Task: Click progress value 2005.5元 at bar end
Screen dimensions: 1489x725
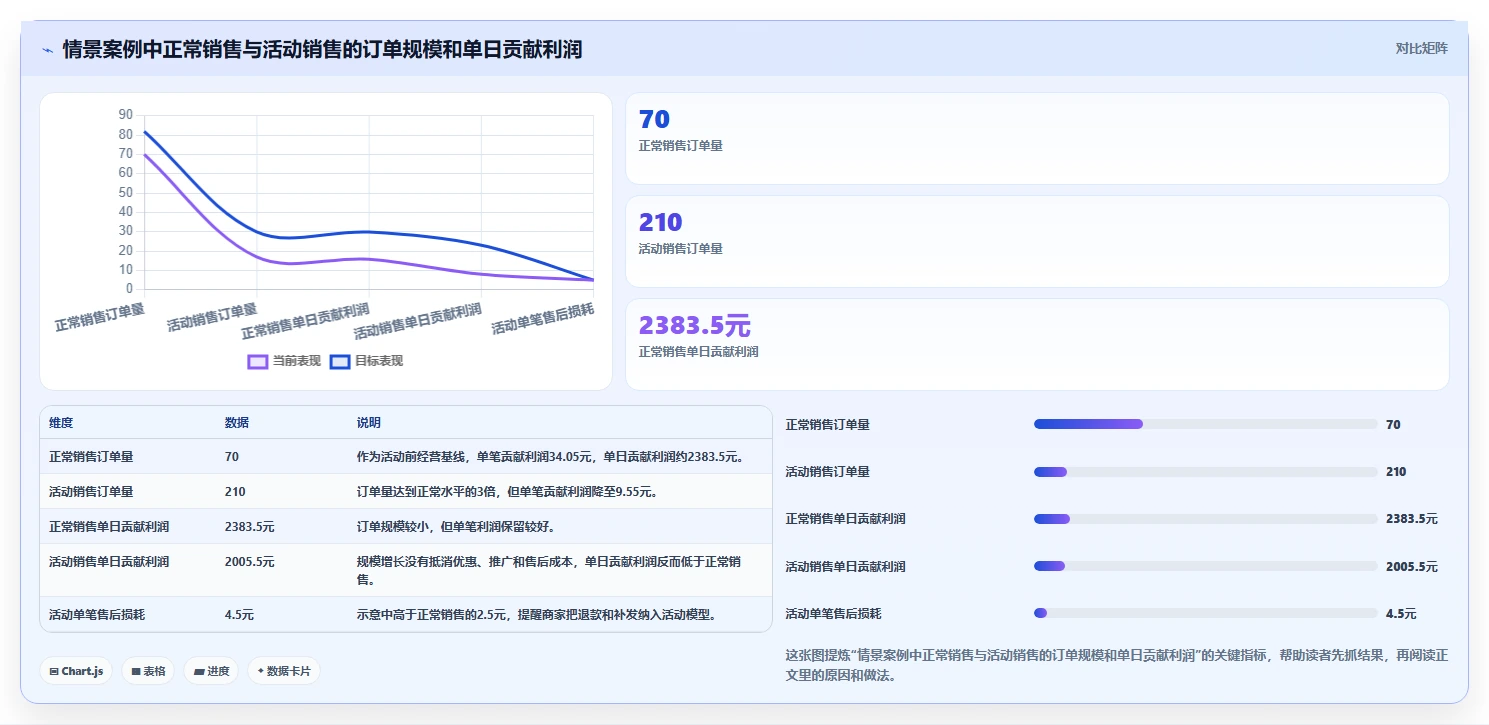Action: point(1412,566)
